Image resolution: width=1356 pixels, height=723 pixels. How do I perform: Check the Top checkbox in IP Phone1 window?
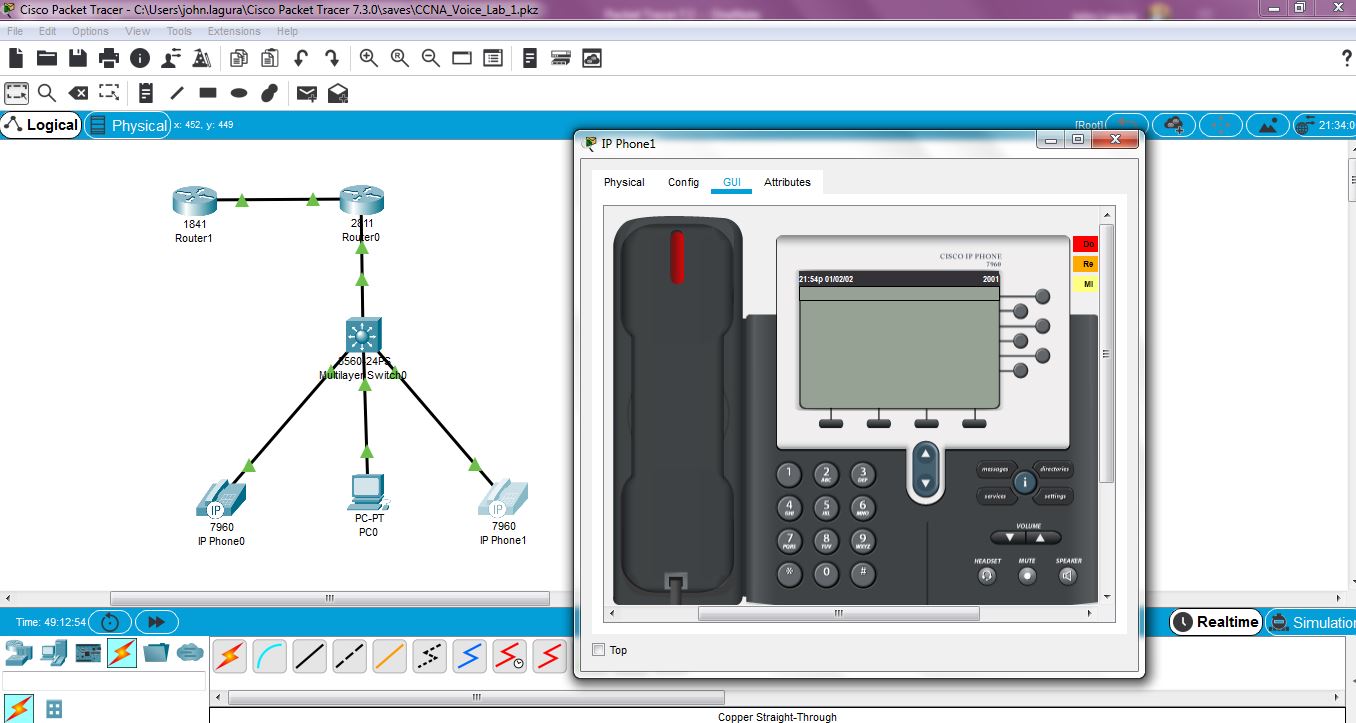pyautogui.click(x=597, y=650)
